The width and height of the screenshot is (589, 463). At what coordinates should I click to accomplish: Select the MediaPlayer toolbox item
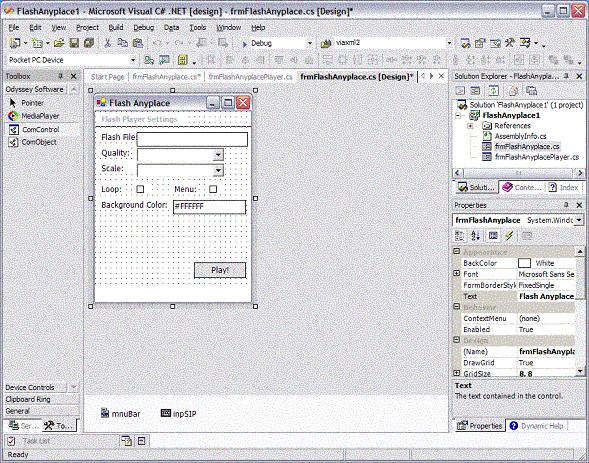pyautogui.click(x=33, y=116)
